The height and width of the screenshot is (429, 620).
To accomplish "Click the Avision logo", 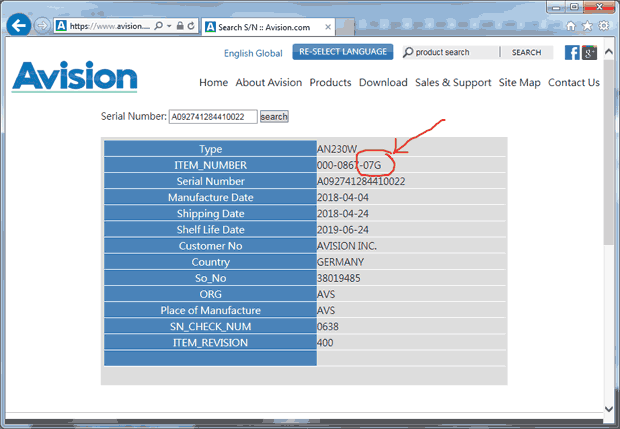I will coord(75,76).
